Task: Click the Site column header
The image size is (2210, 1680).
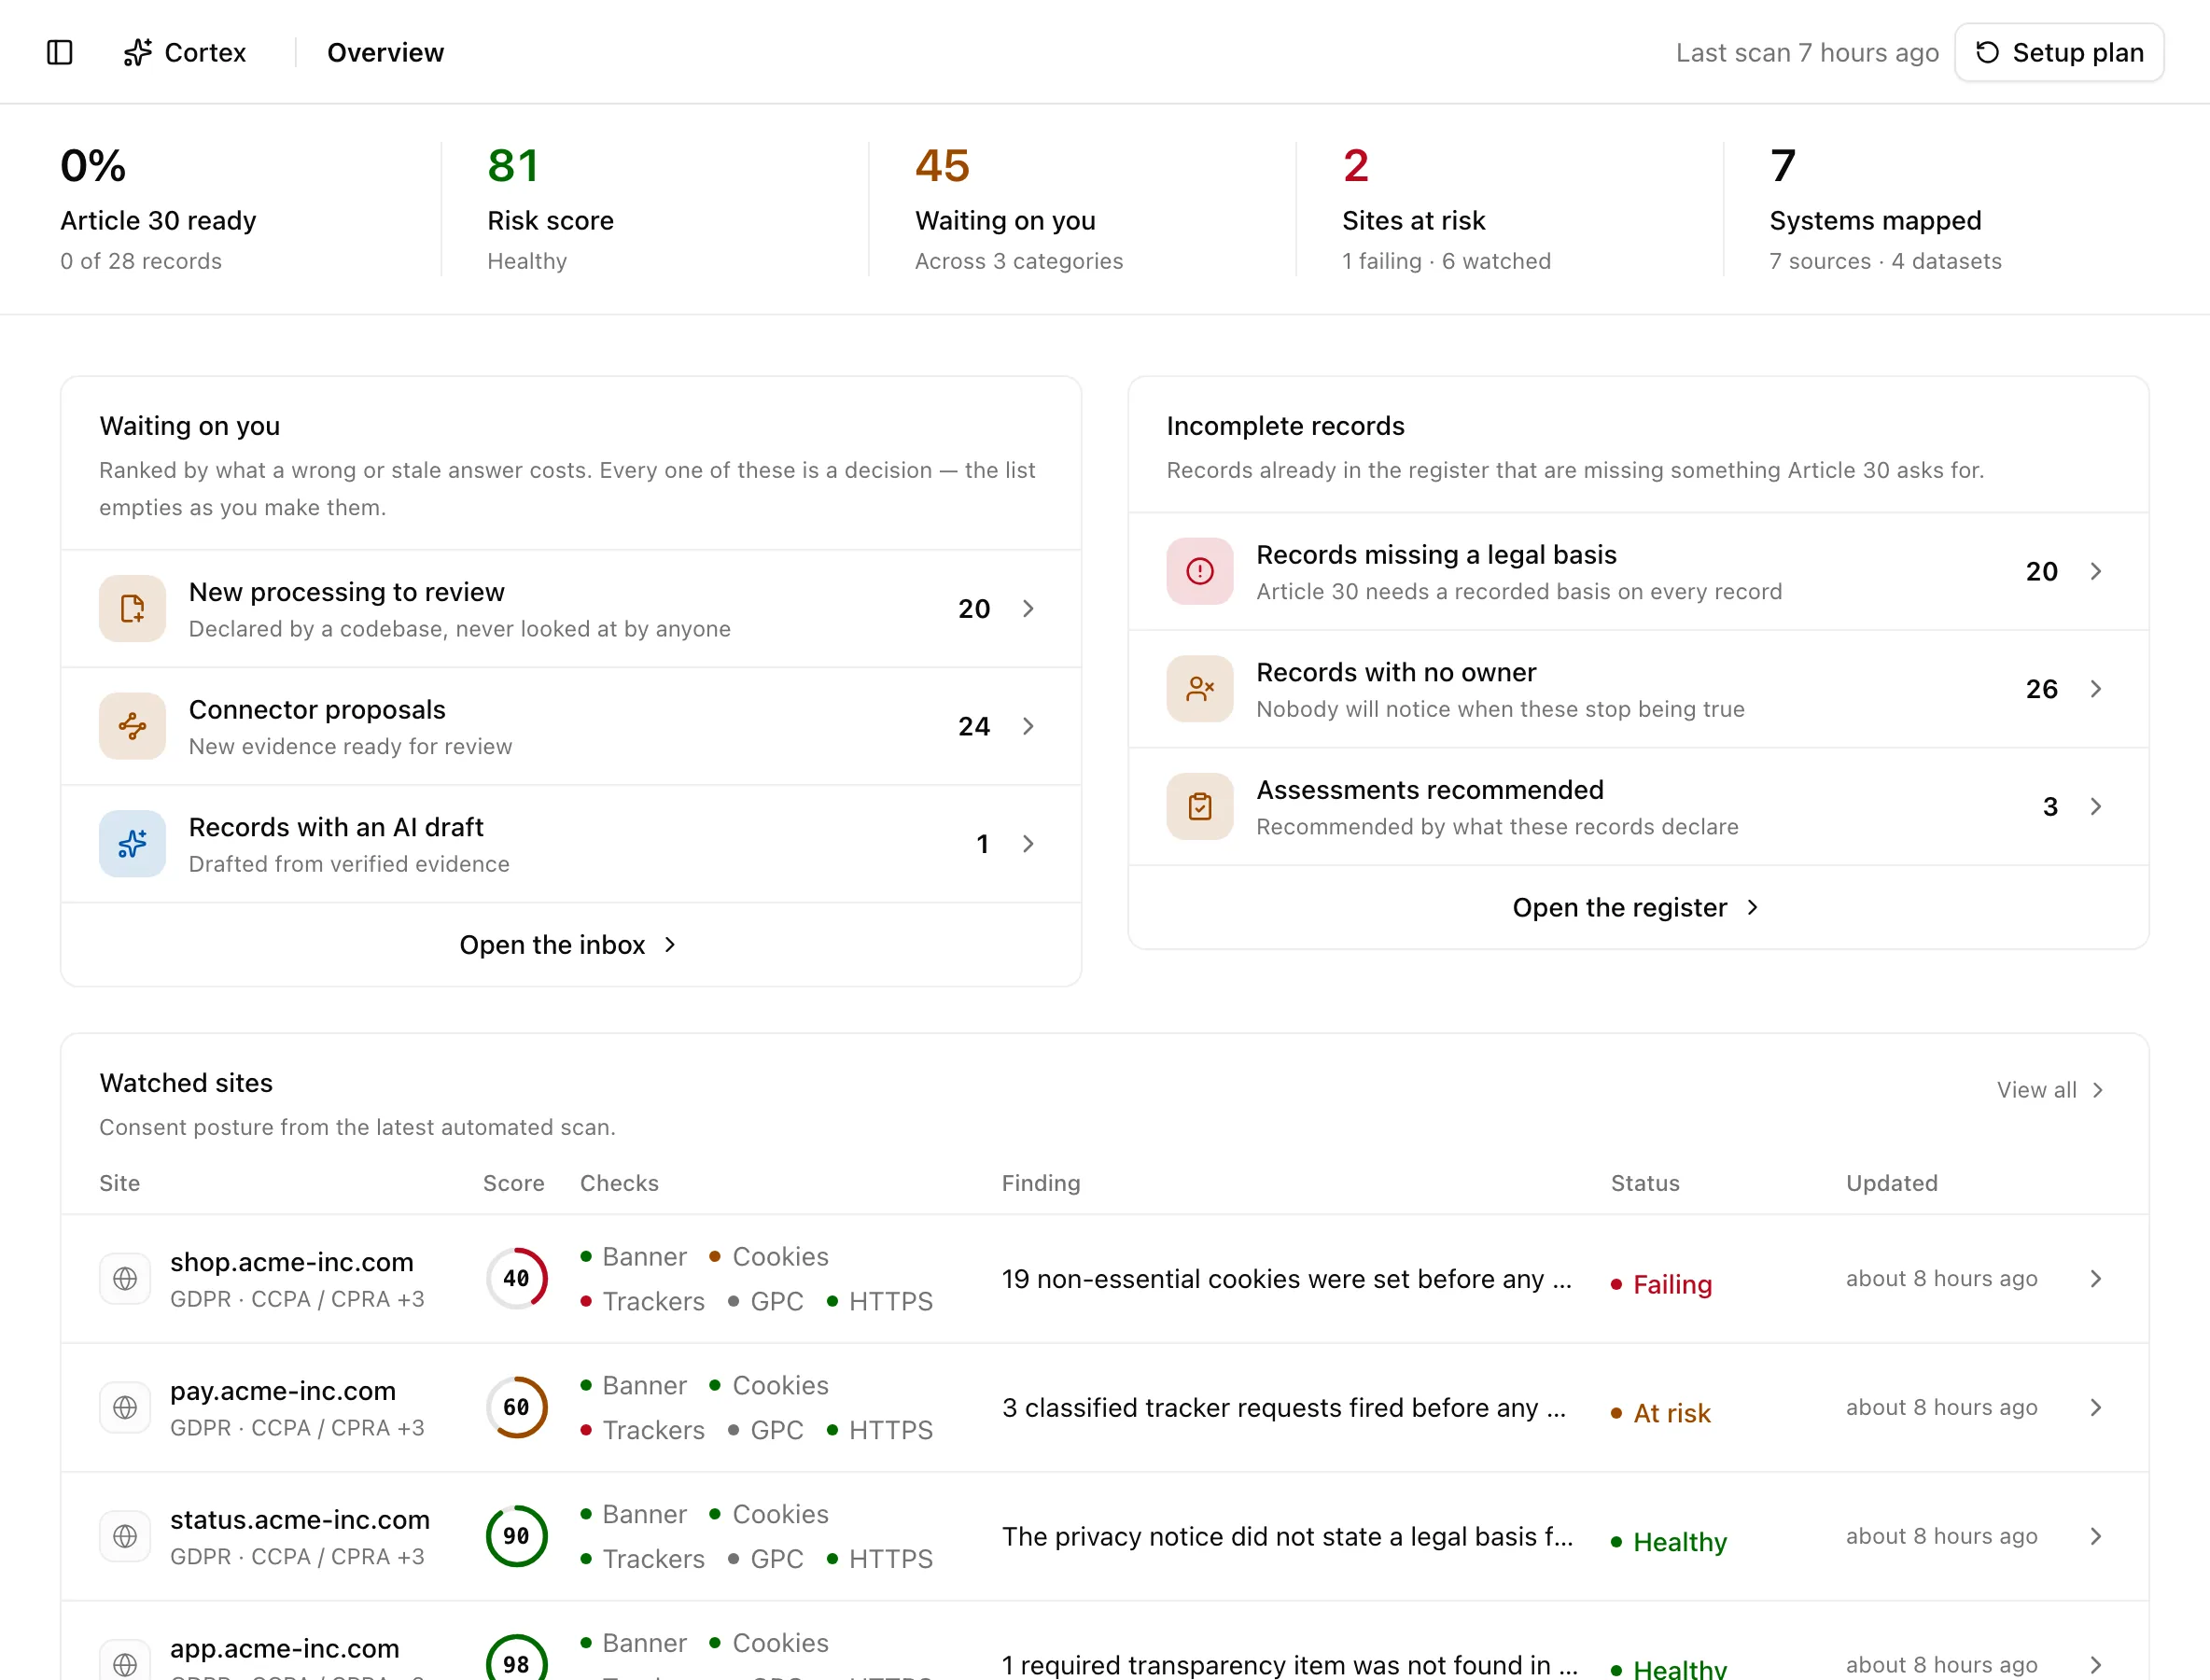Action: click(x=119, y=1183)
